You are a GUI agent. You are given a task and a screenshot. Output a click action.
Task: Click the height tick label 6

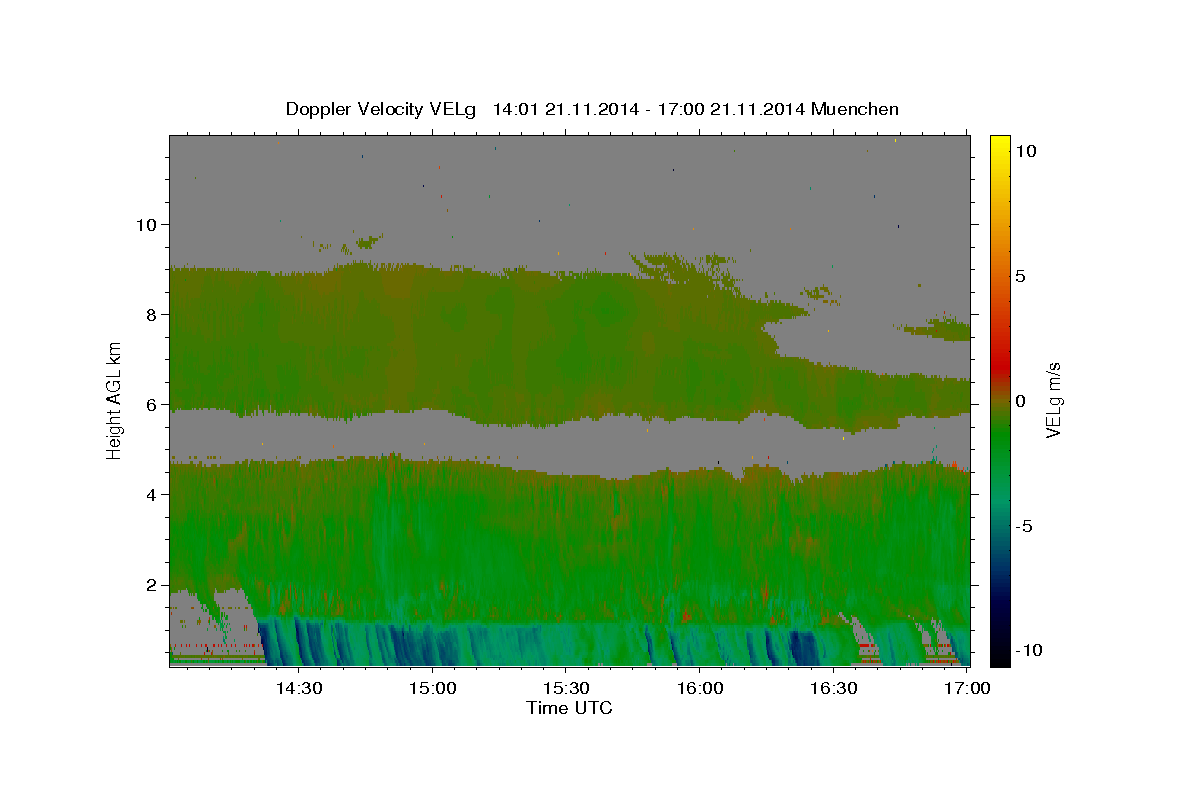[x=152, y=405]
